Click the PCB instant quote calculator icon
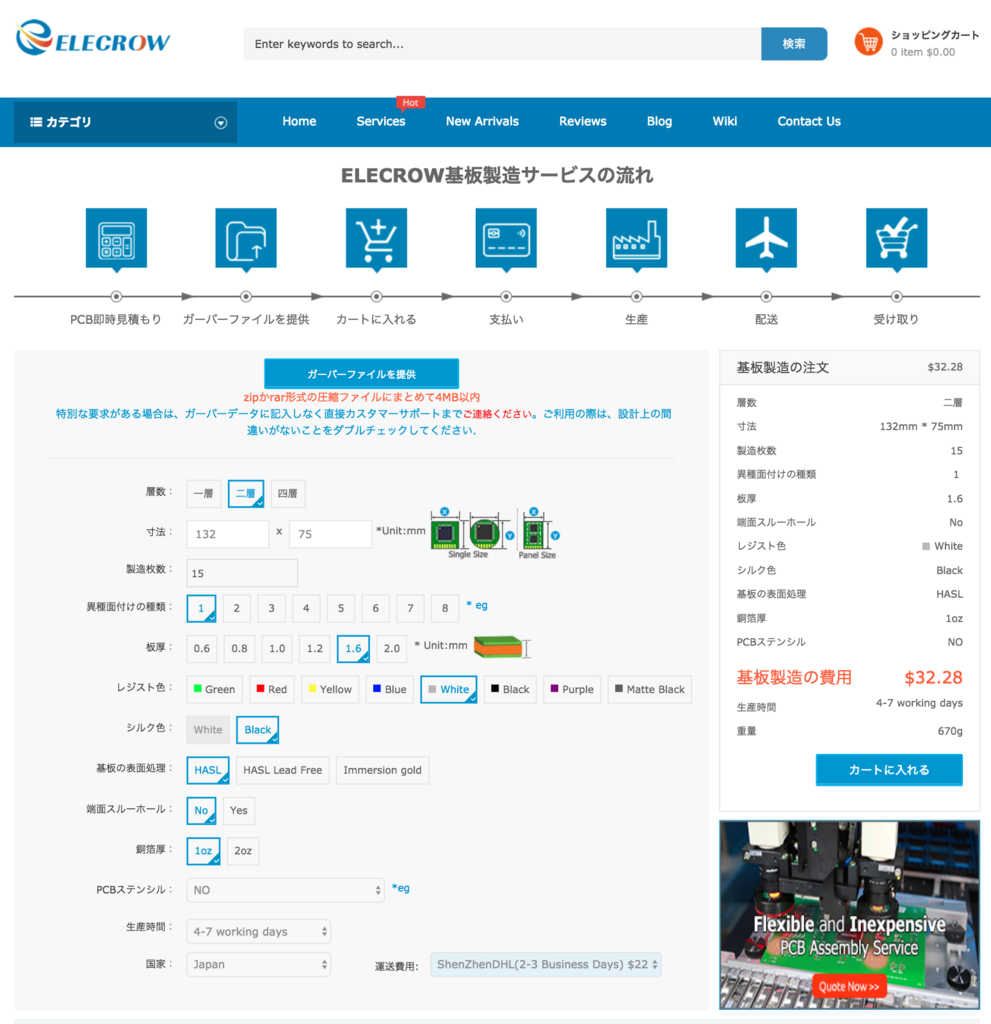The height and width of the screenshot is (1024, 991). tap(116, 238)
